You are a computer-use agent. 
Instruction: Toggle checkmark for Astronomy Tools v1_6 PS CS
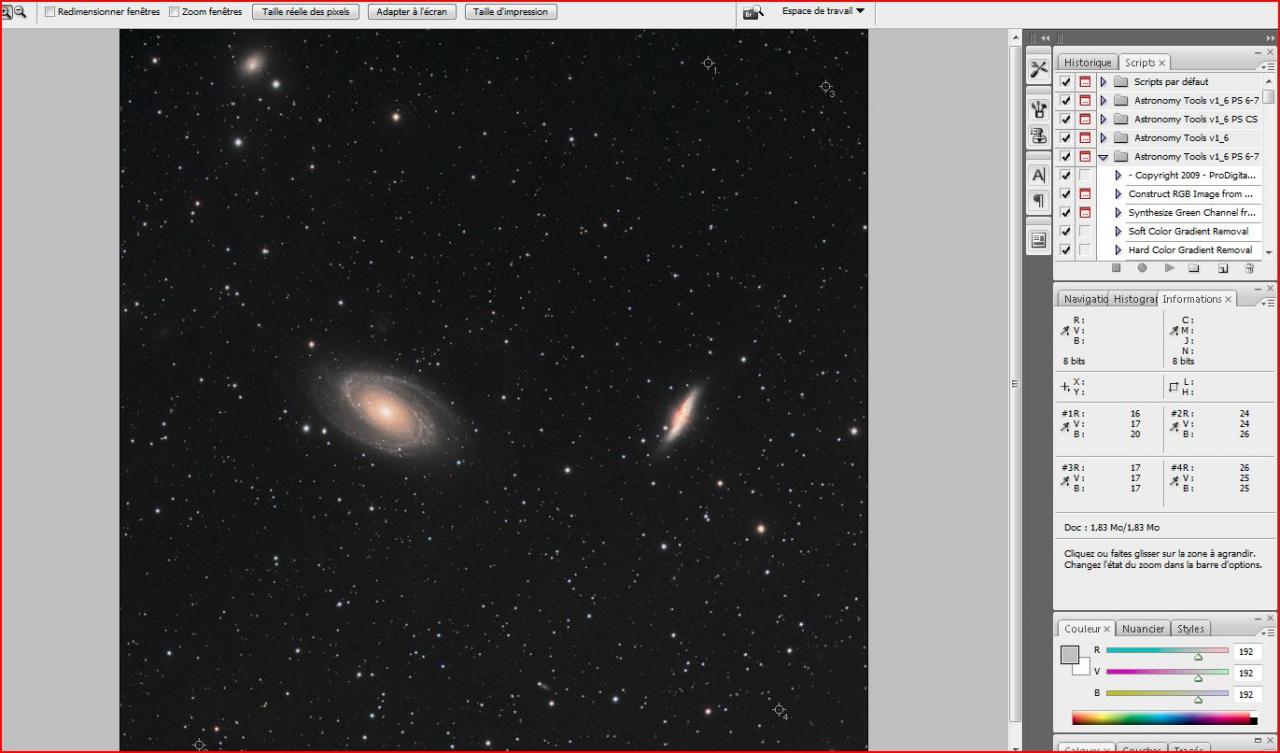pyautogui.click(x=1066, y=119)
